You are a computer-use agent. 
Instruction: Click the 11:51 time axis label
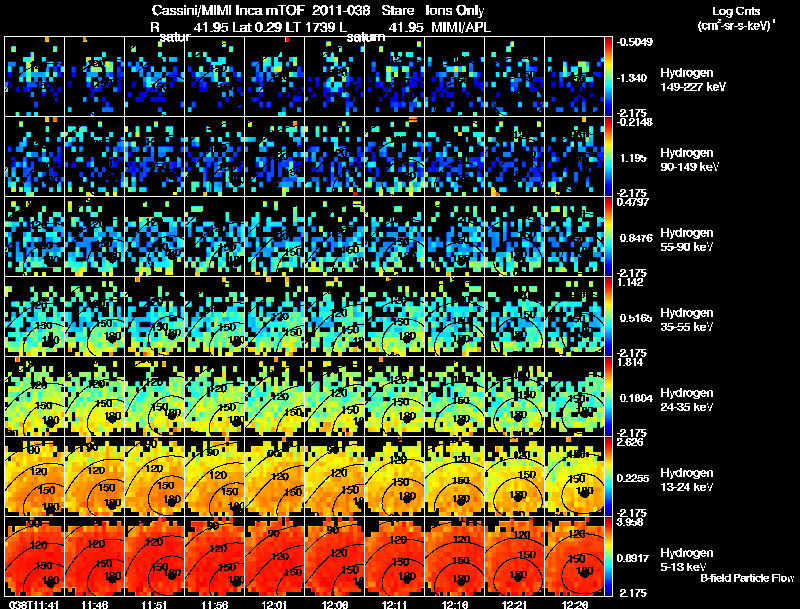tap(155, 605)
